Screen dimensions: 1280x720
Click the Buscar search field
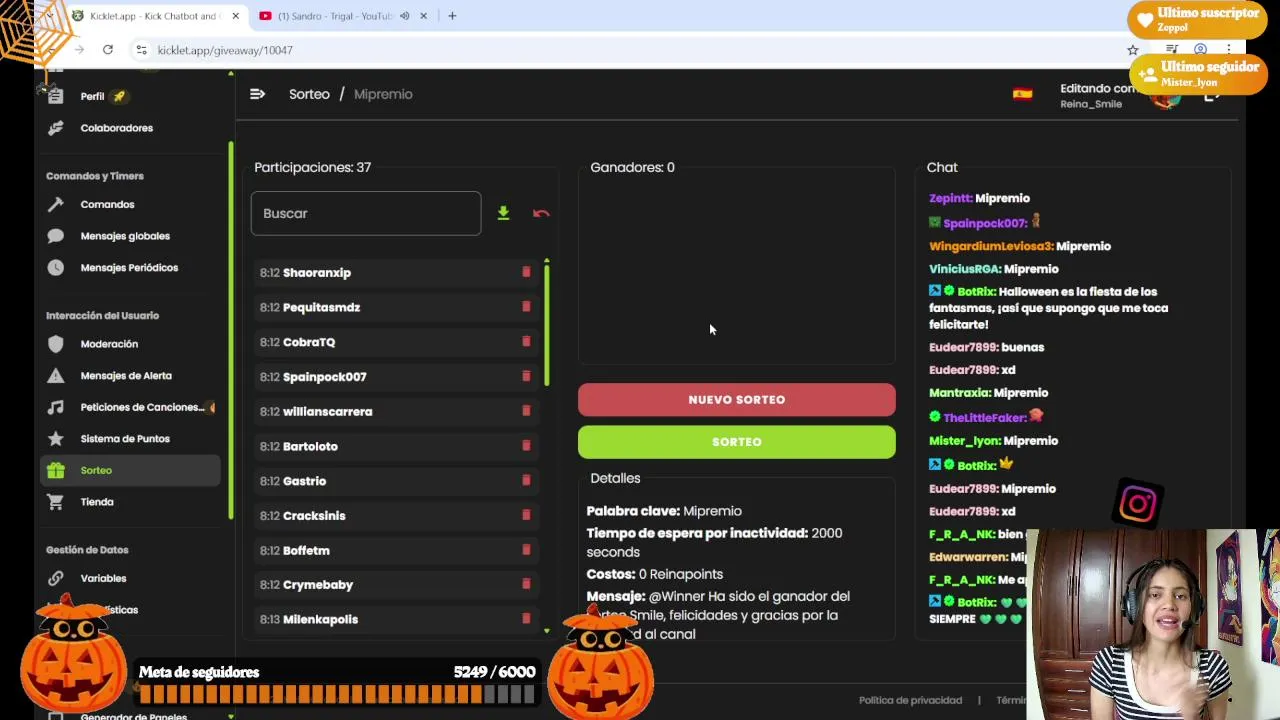point(366,213)
